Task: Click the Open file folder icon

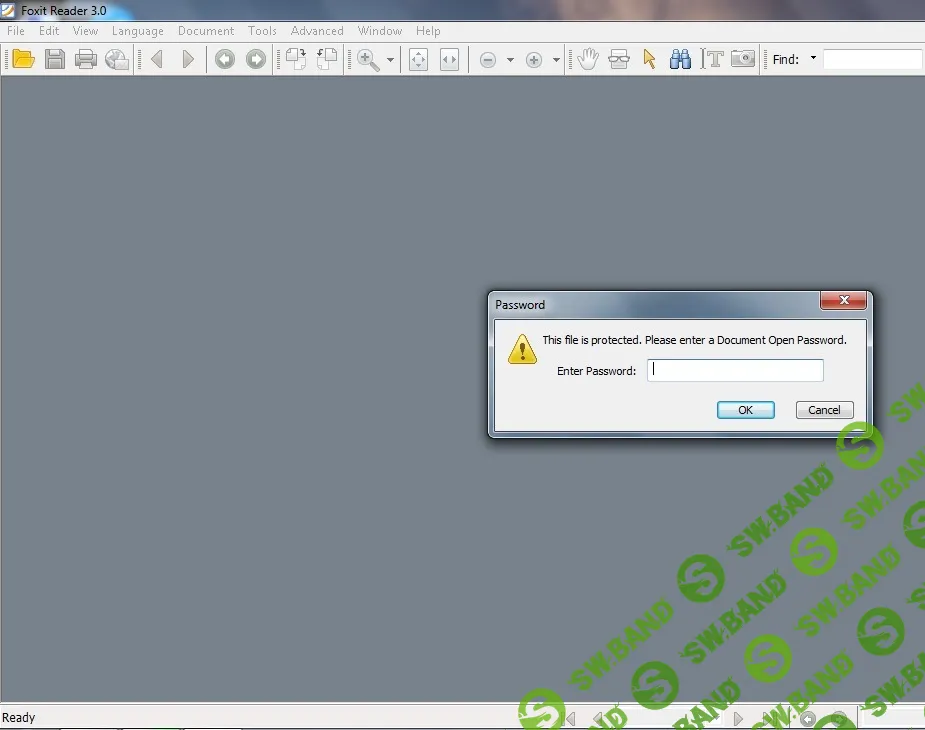Action: click(23, 60)
